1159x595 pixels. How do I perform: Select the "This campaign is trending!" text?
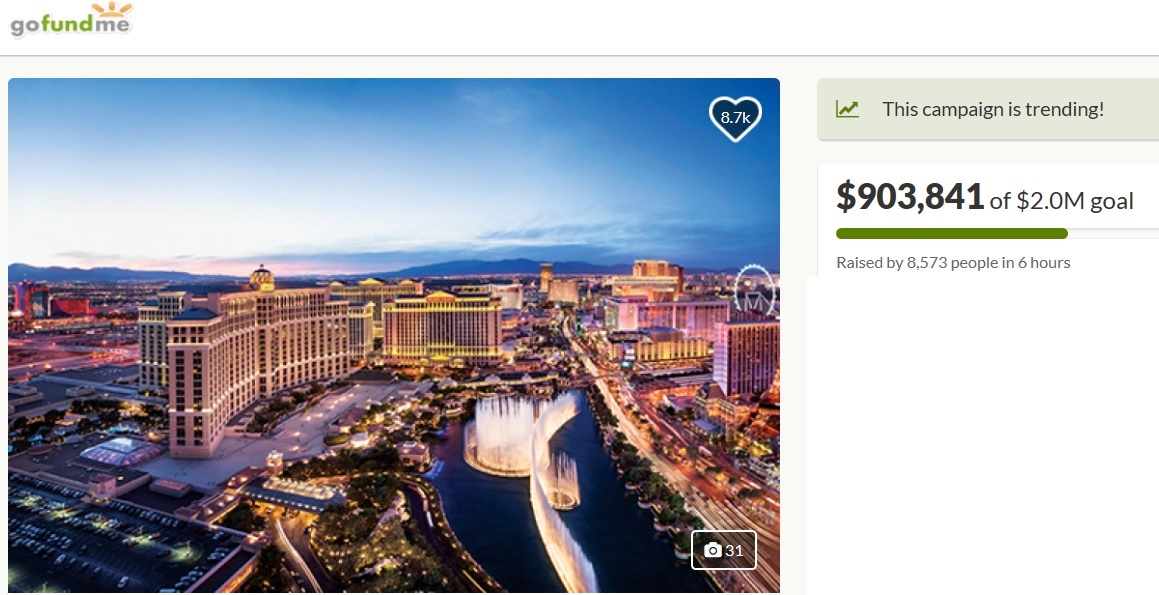pos(993,109)
